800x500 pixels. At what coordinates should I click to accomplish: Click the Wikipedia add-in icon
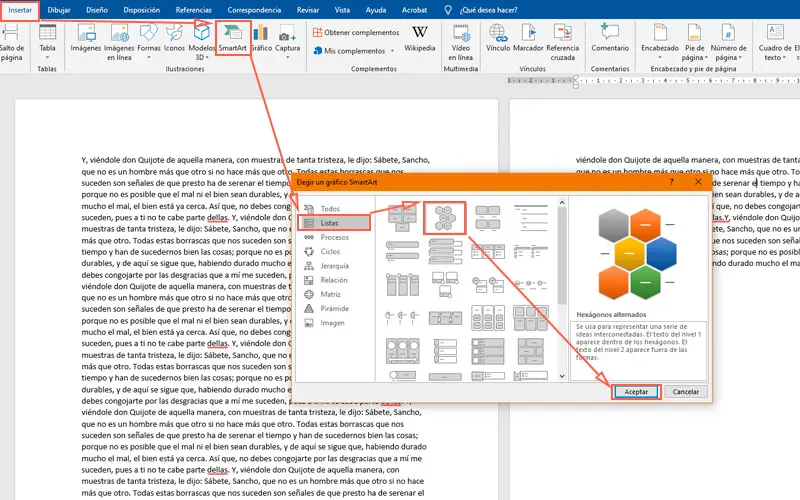[419, 38]
